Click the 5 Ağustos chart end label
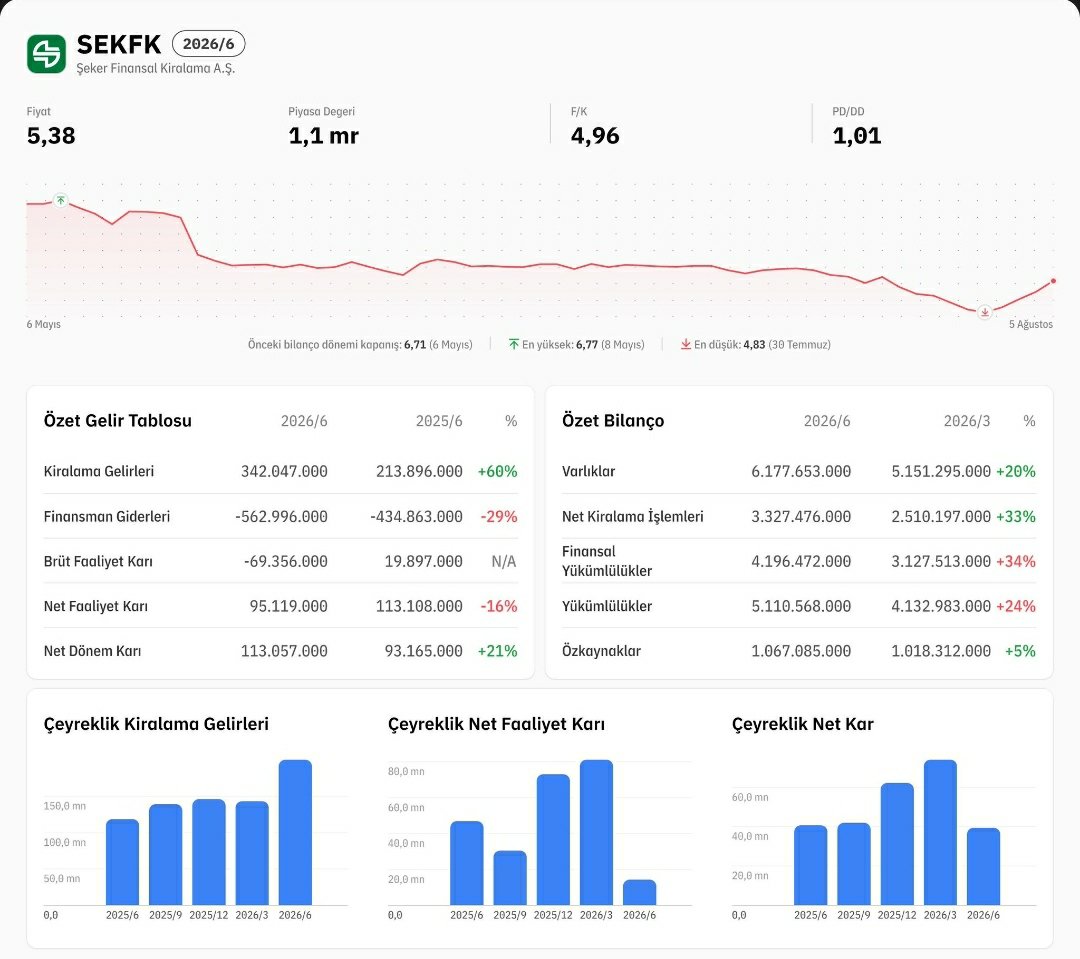The width and height of the screenshot is (1080, 959). point(1030,324)
